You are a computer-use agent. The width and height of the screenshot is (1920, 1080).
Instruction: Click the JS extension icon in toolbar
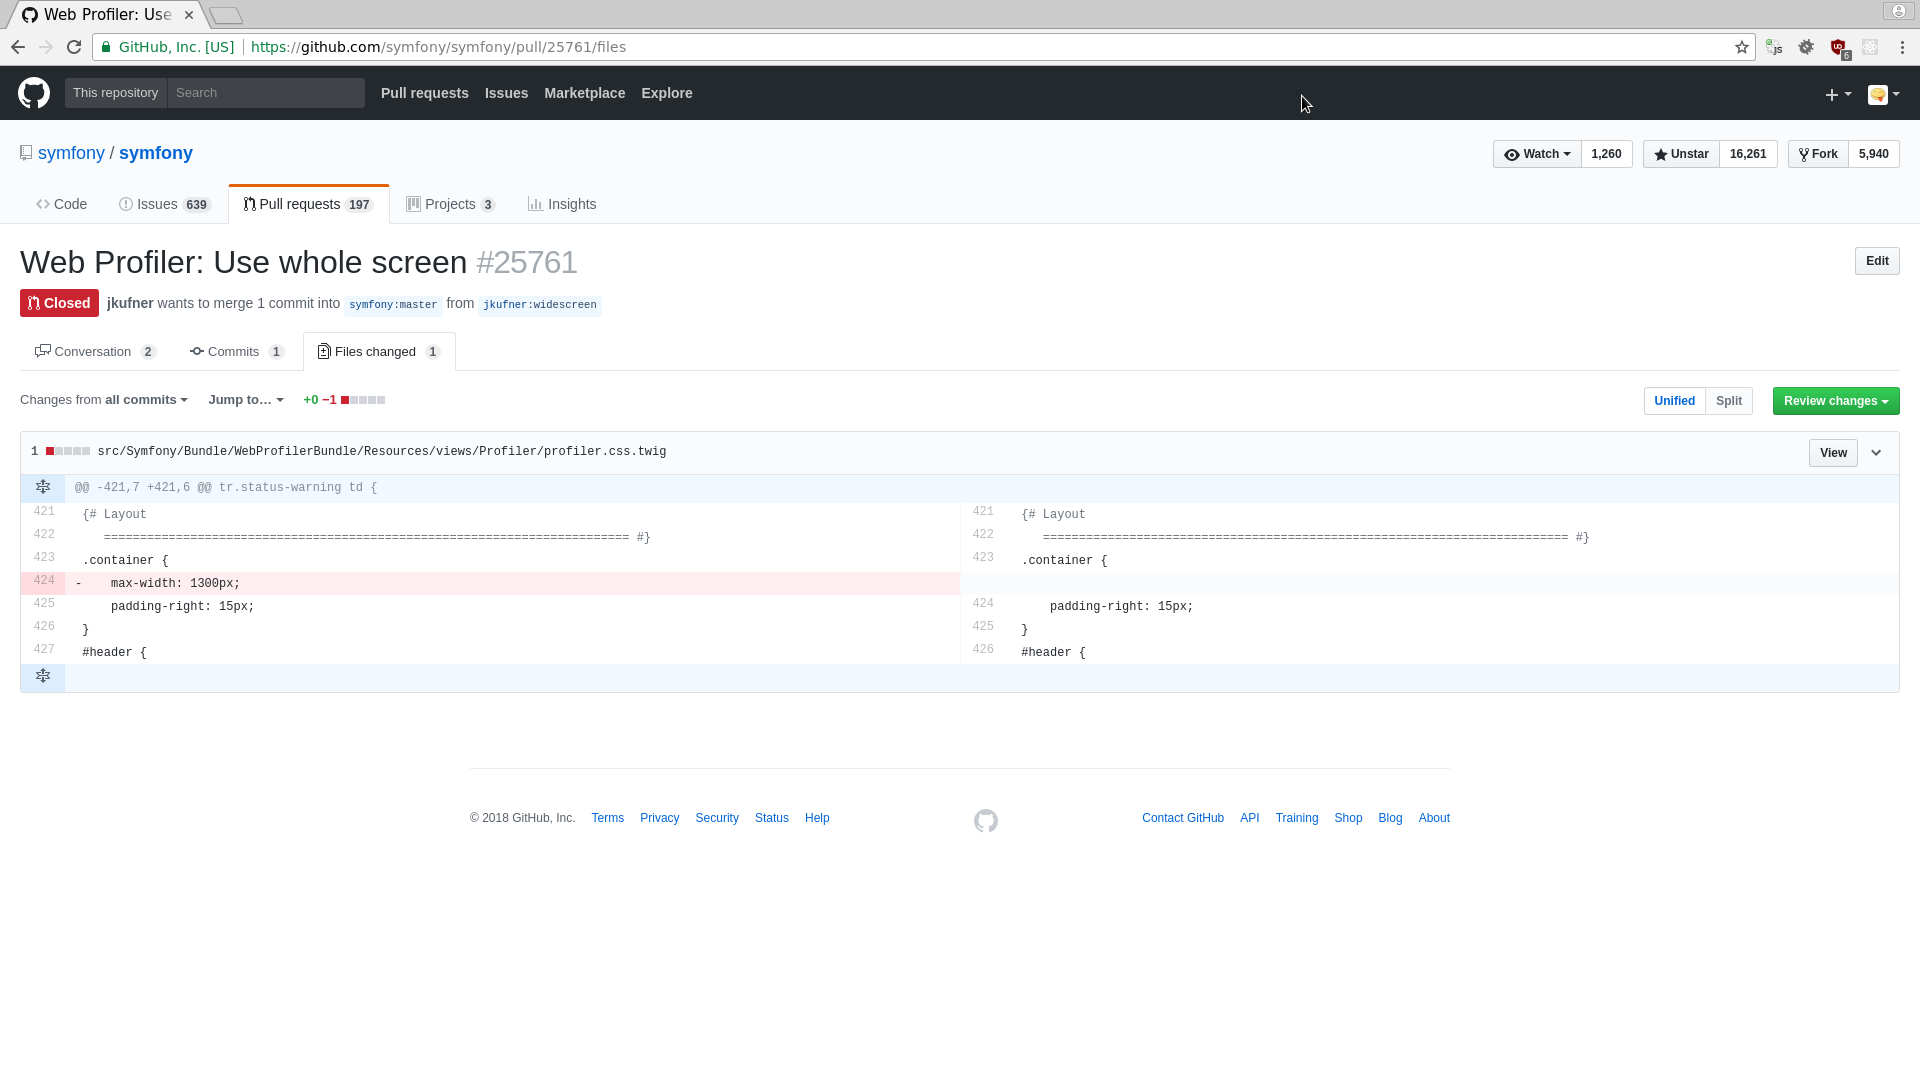pyautogui.click(x=1774, y=47)
